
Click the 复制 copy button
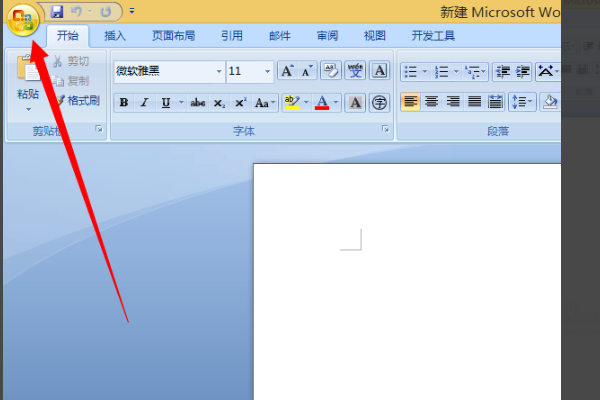pos(70,81)
